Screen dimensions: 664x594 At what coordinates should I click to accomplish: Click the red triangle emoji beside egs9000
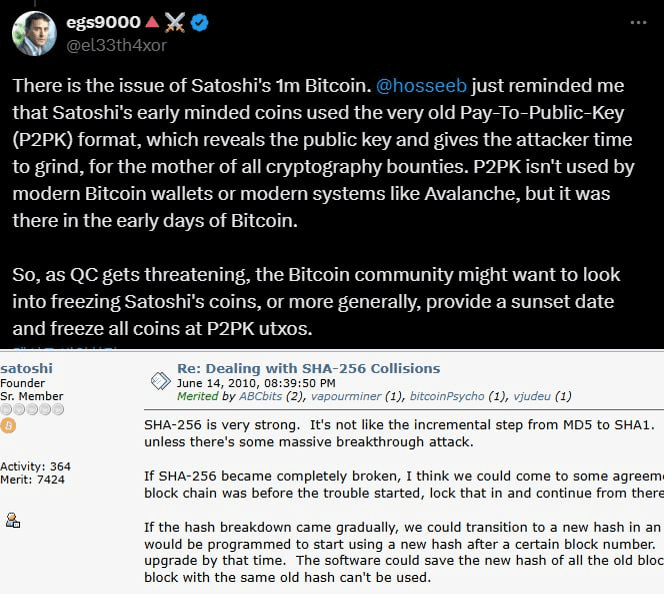(x=150, y=21)
